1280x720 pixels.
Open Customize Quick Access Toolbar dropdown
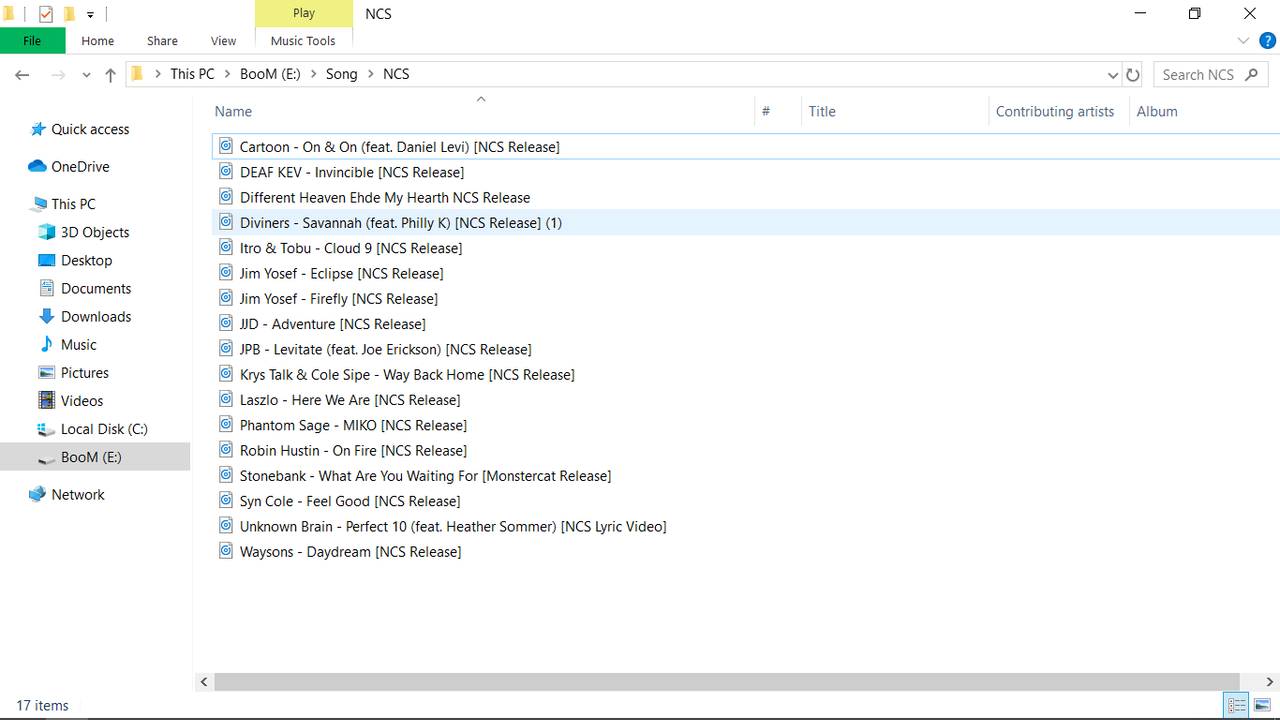[x=90, y=15]
